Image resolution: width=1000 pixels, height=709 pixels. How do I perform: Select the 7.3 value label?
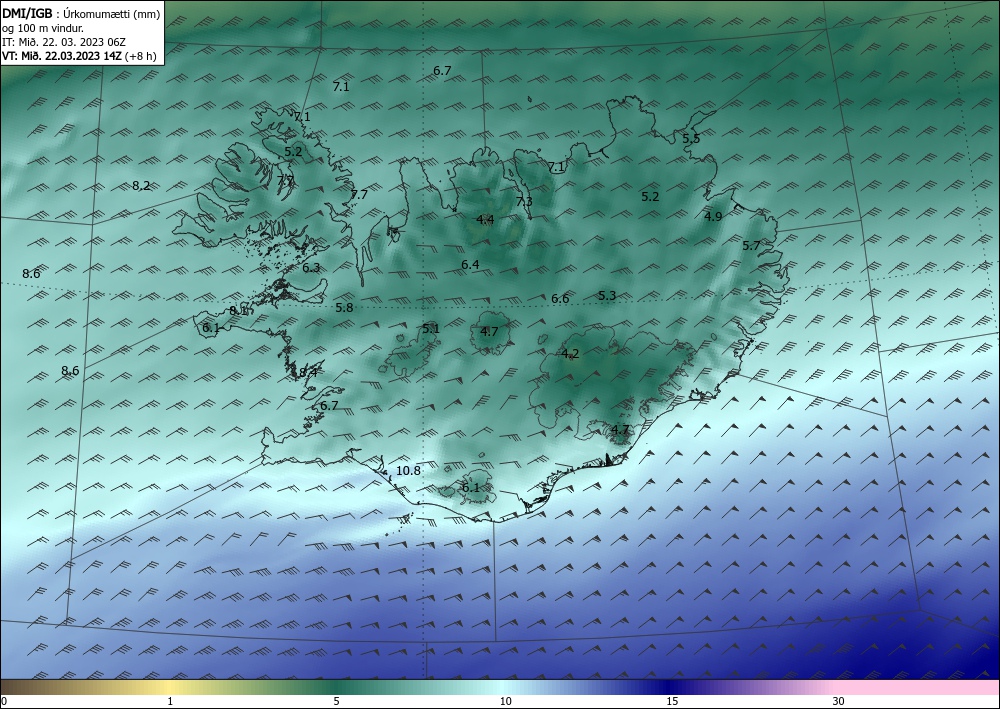pyautogui.click(x=524, y=202)
